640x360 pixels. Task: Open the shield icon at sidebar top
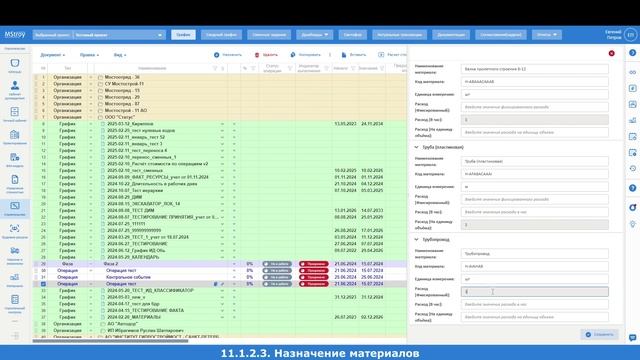(x=15, y=63)
